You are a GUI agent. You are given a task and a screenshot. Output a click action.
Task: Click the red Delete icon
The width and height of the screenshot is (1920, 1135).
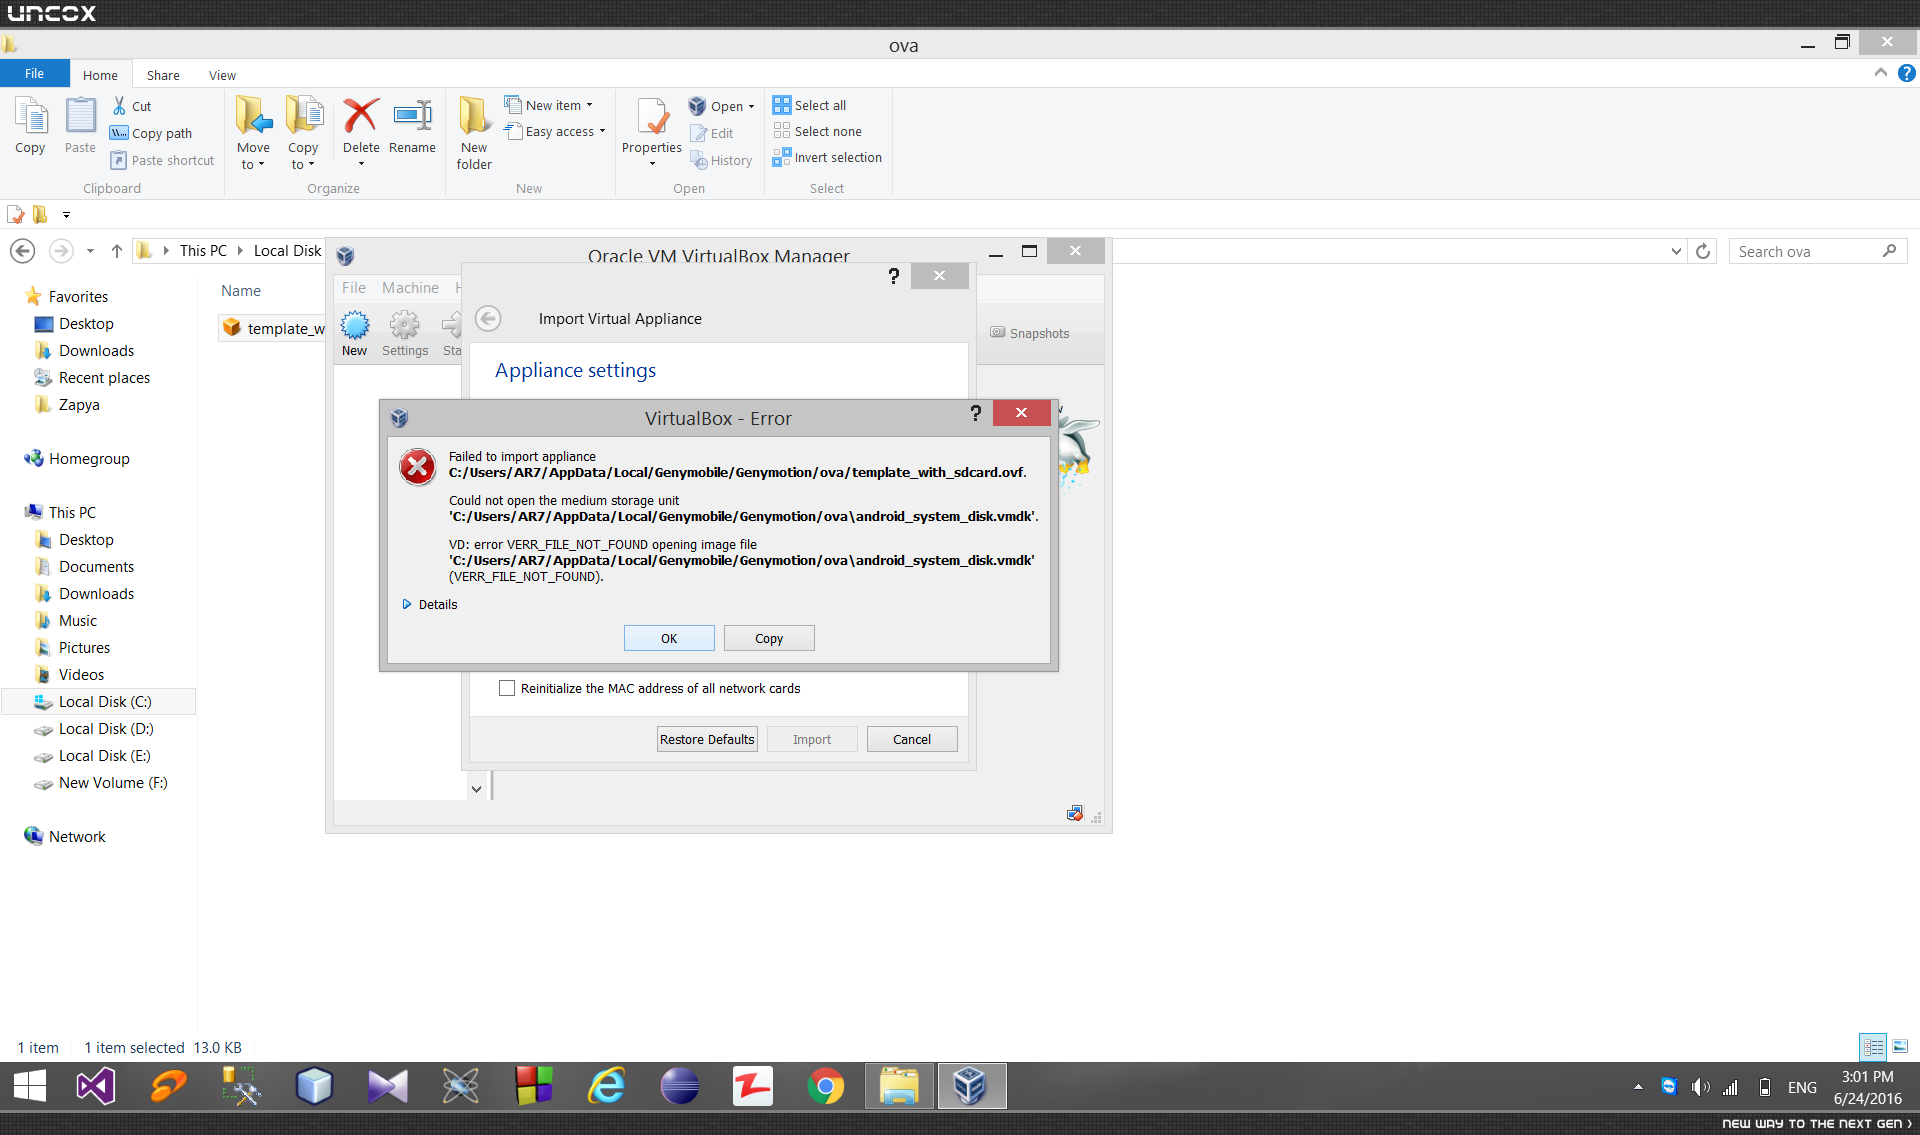(x=361, y=116)
